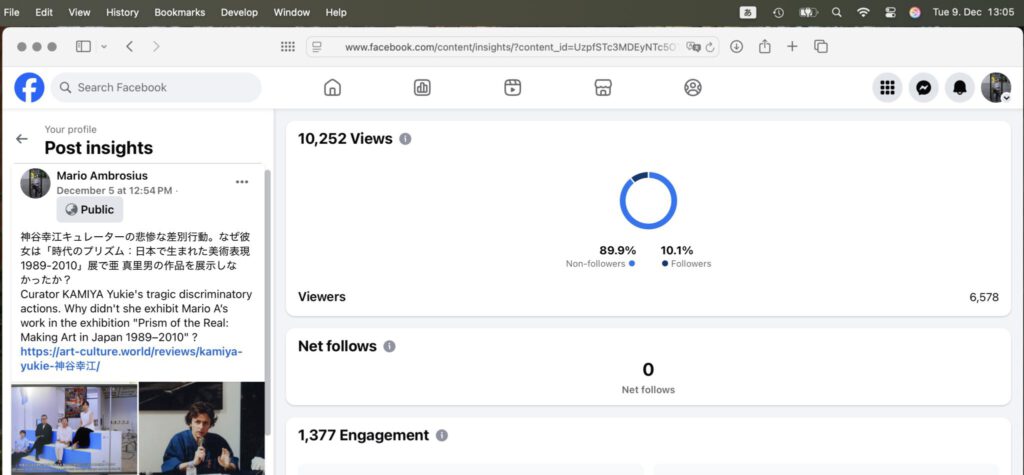1024x475 pixels.
Task: Open the Professional dashboard chart icon
Action: (x=422, y=88)
